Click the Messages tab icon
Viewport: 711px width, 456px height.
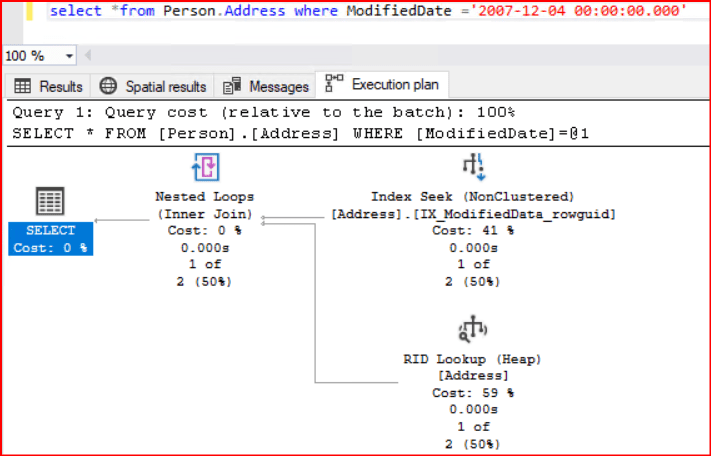(x=232, y=86)
